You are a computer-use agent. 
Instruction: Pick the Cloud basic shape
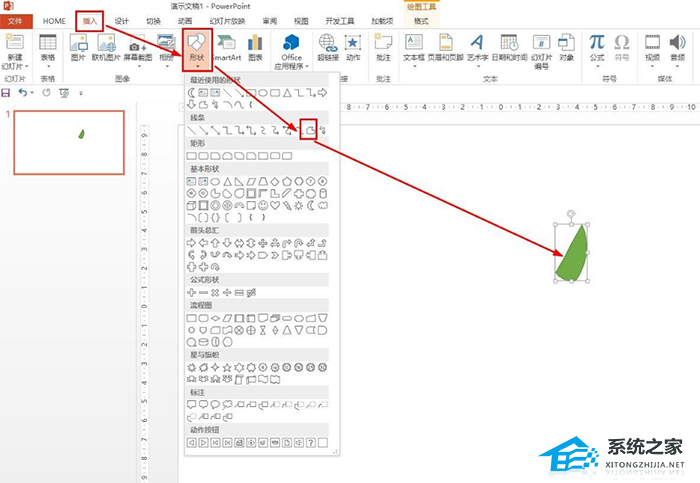click(x=323, y=205)
